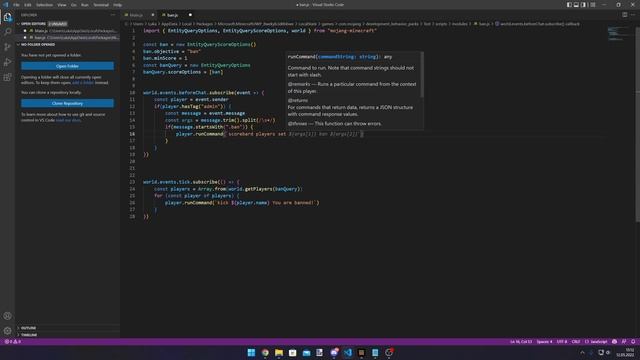Click the feedback icon in status bar

pyautogui.click(x=624, y=342)
